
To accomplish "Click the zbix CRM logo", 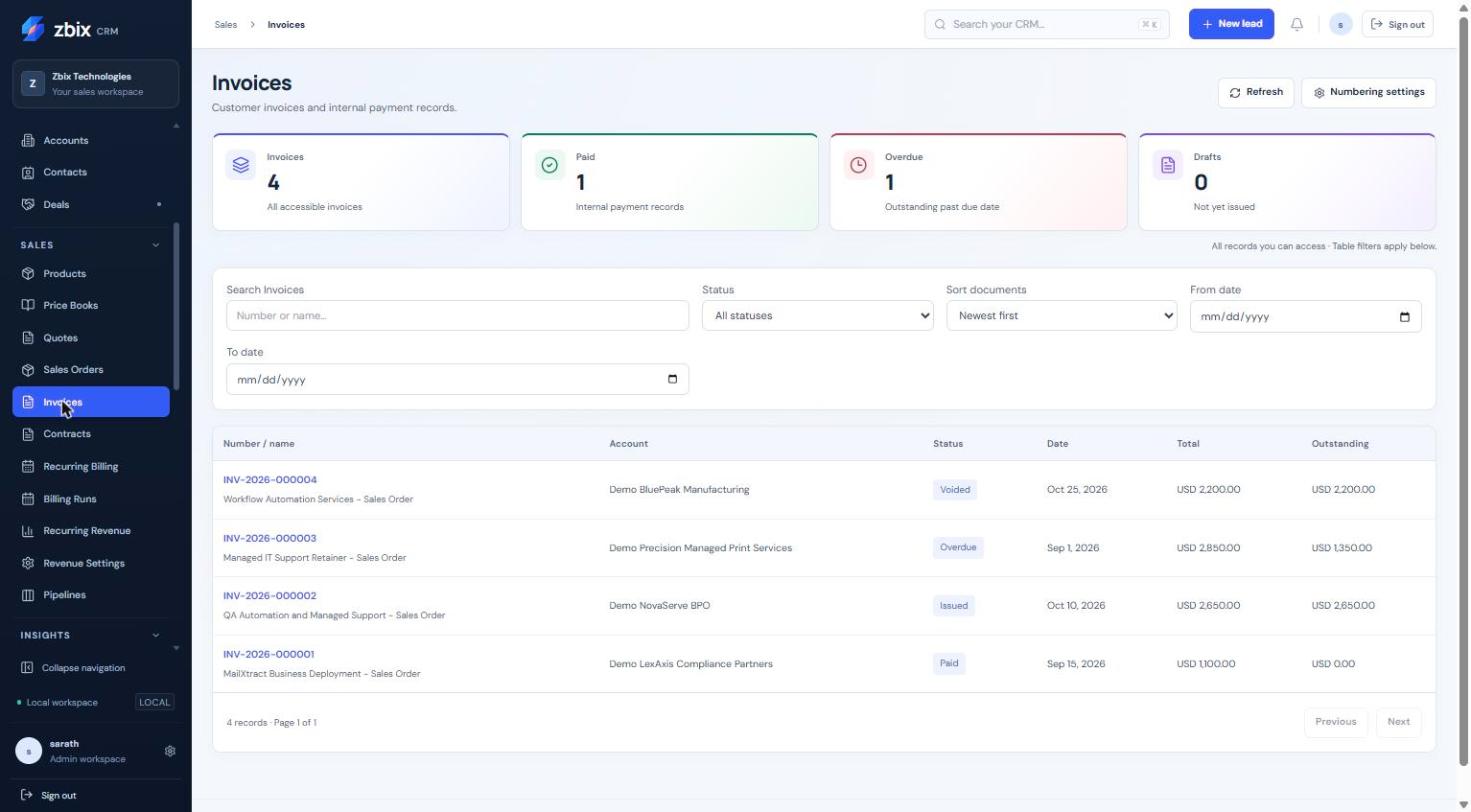I will coord(69,29).
